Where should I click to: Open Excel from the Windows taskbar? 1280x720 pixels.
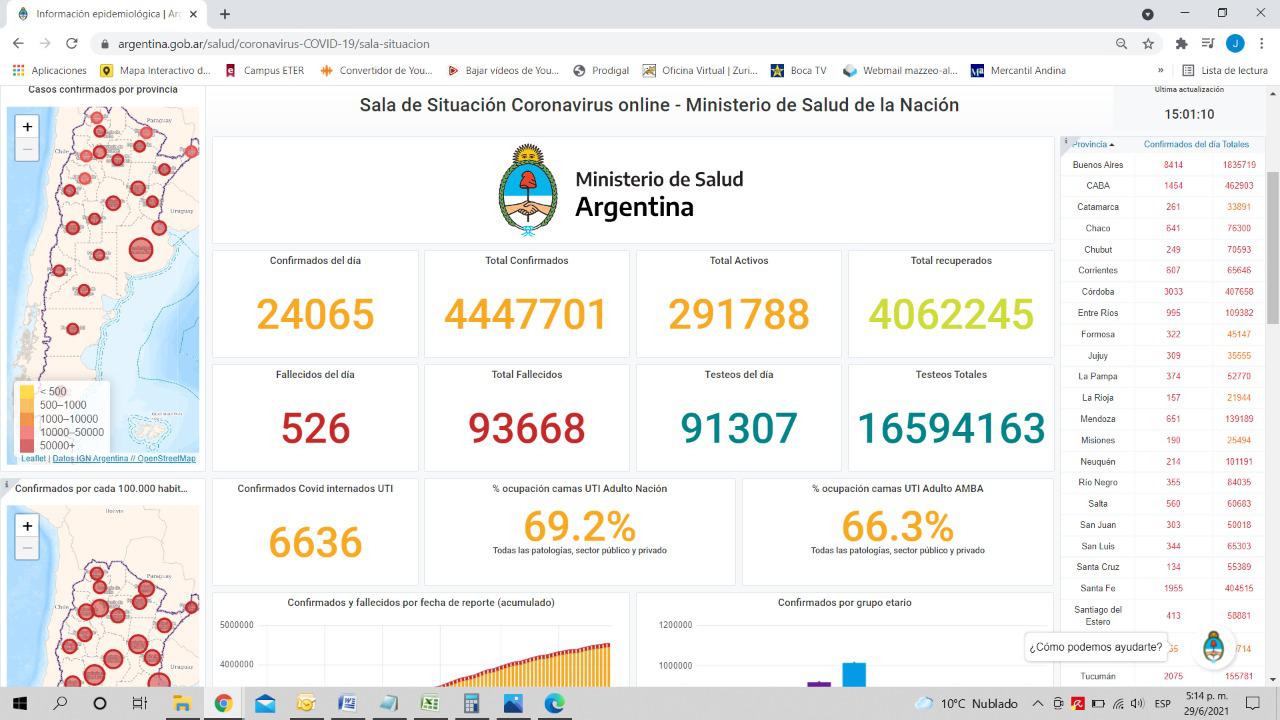[430, 703]
